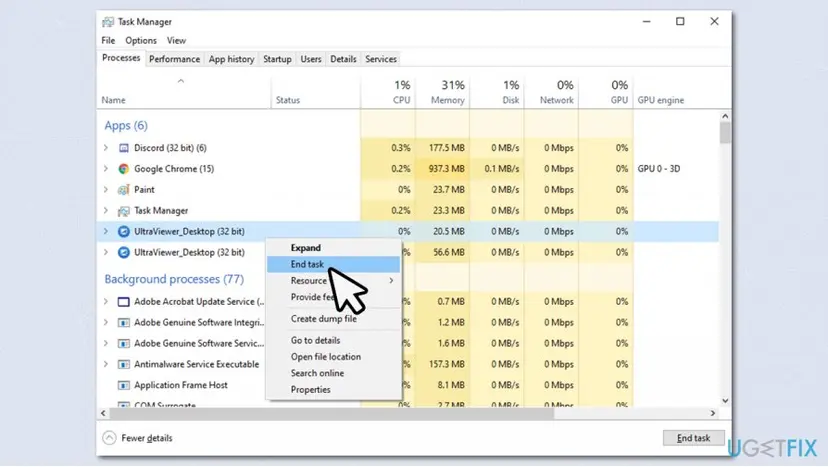This screenshot has height=467, width=828.
Task: Open the File menu
Action: point(108,41)
